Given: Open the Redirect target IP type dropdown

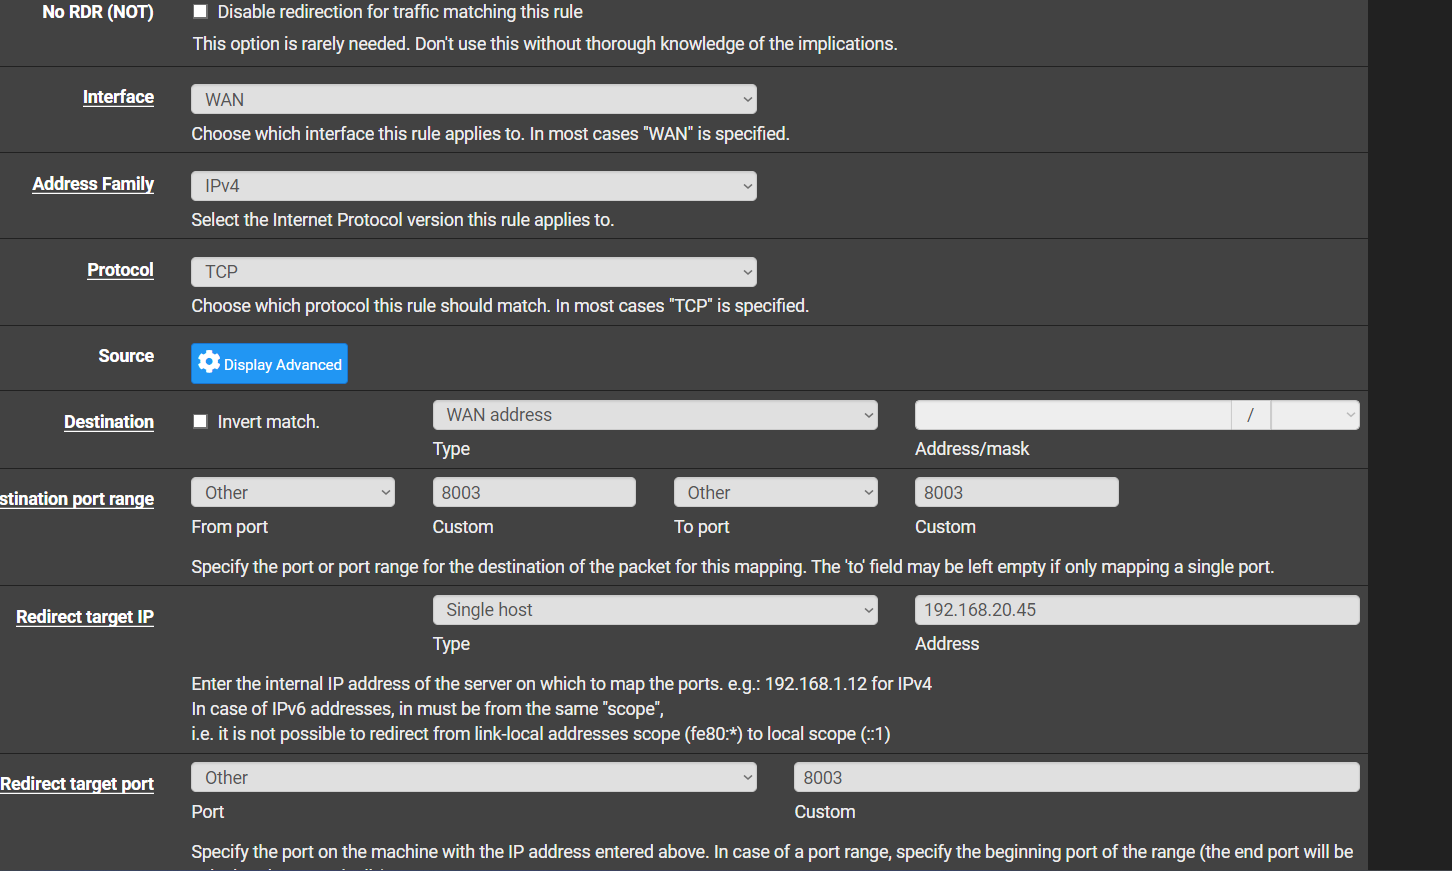Looking at the screenshot, I should pos(655,610).
